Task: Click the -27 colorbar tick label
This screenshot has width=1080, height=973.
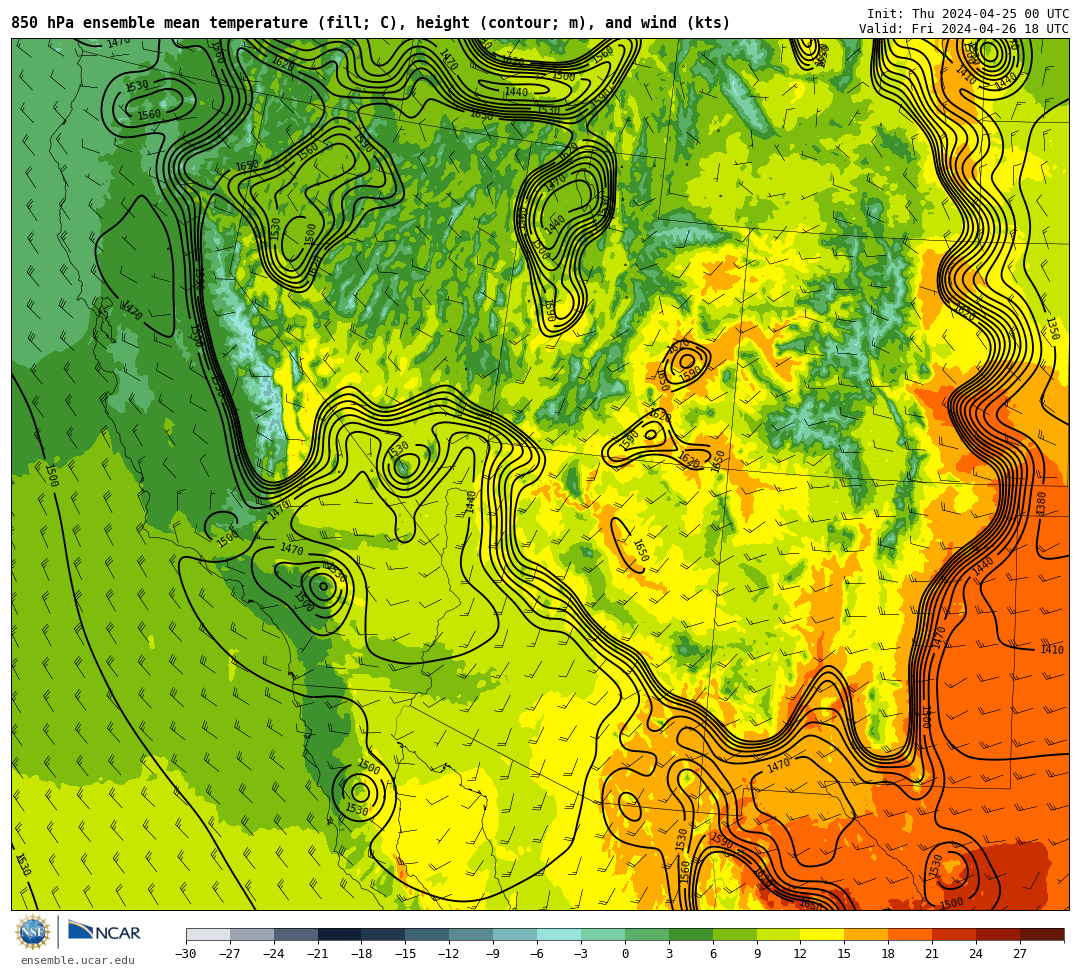Action: coord(230,954)
